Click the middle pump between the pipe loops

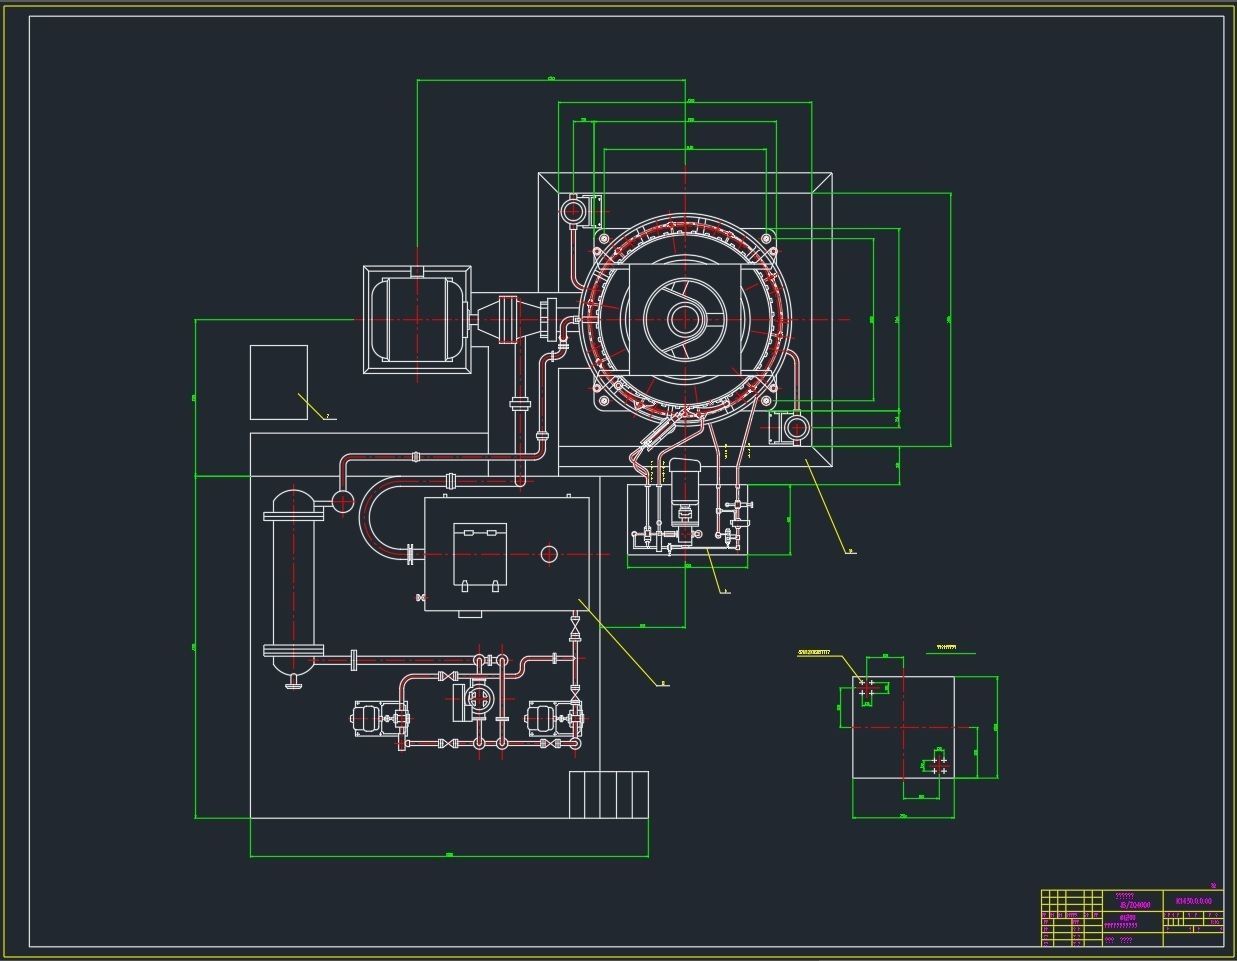click(x=476, y=700)
